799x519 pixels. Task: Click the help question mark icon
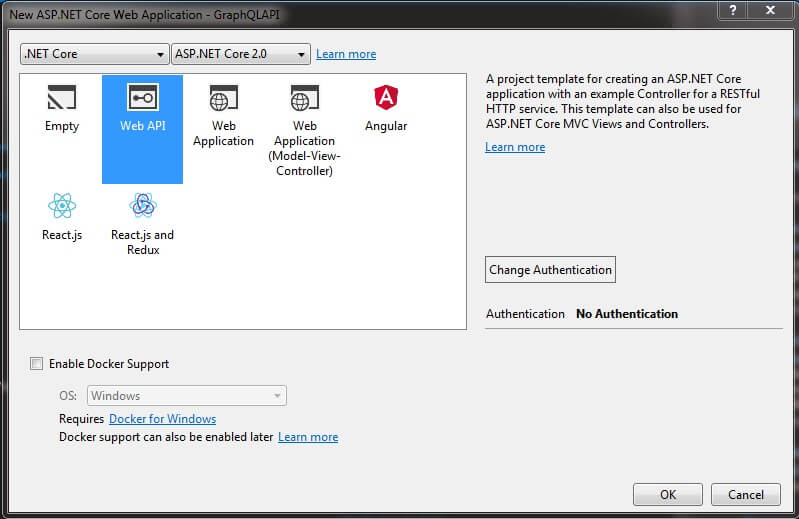click(x=733, y=9)
